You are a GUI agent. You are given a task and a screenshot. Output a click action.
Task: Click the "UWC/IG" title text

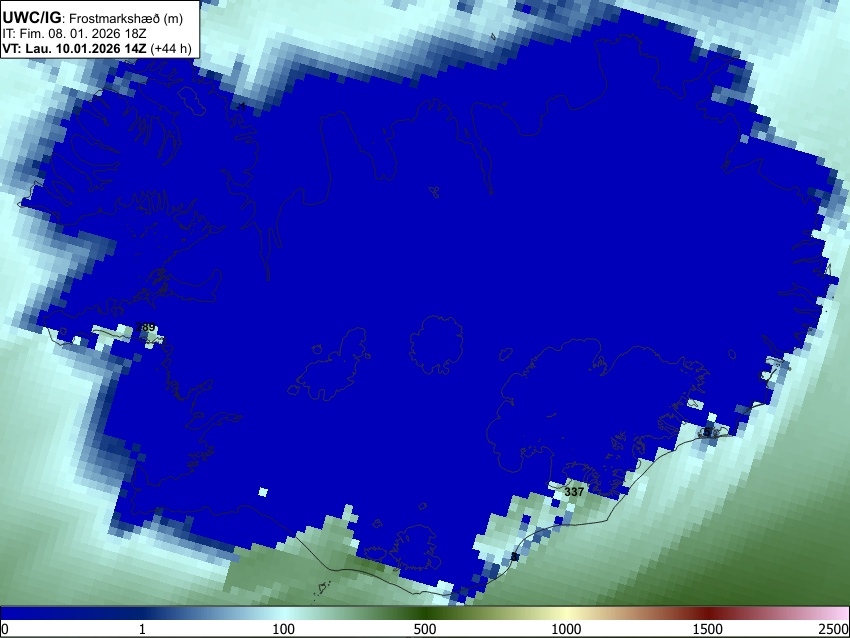coord(31,17)
